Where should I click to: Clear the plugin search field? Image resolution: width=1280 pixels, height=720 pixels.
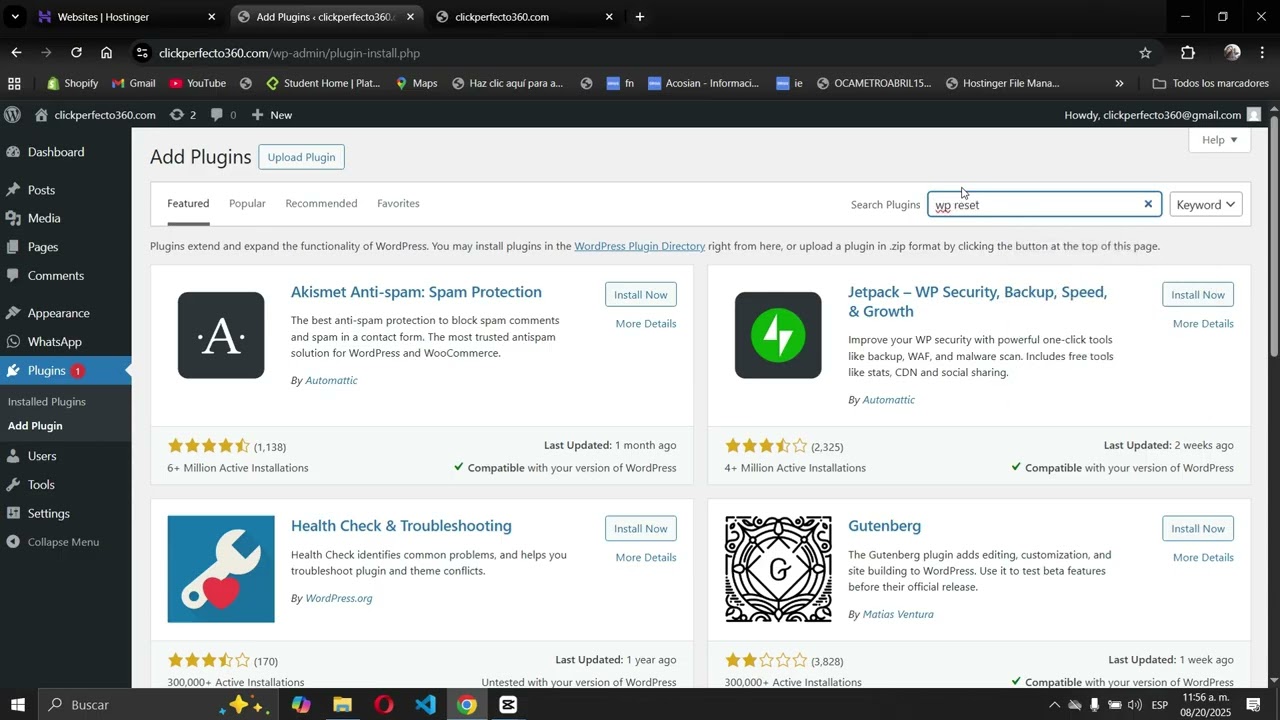tap(1148, 204)
